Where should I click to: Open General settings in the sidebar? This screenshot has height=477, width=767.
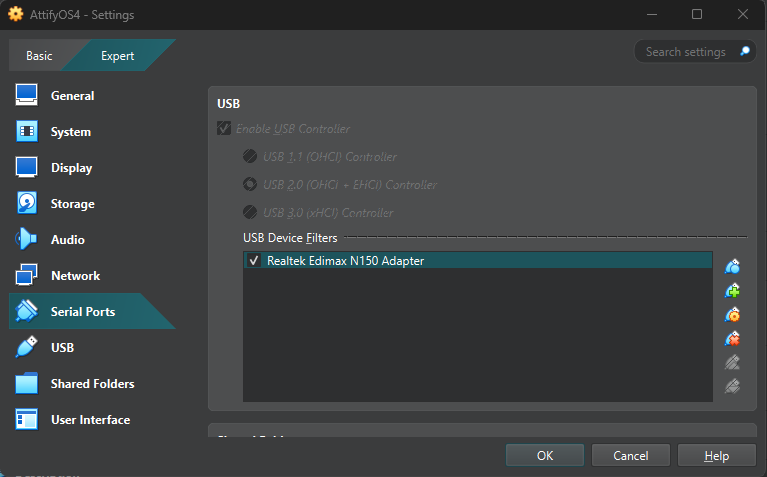[x=72, y=96]
